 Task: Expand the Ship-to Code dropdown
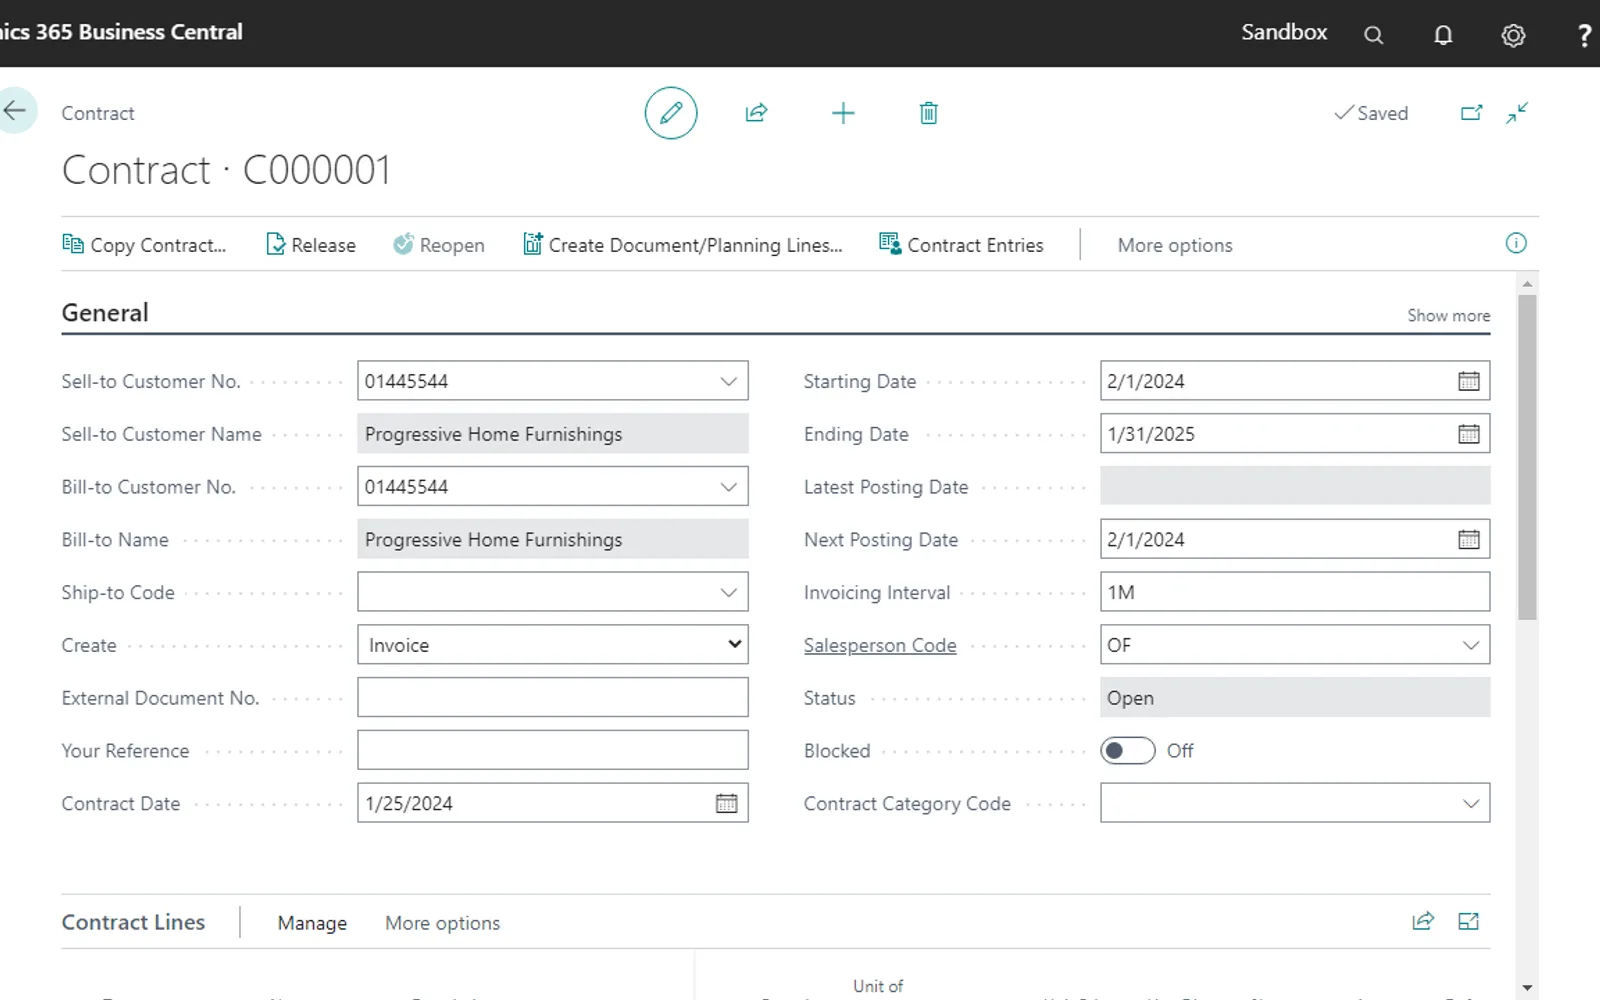coord(728,592)
